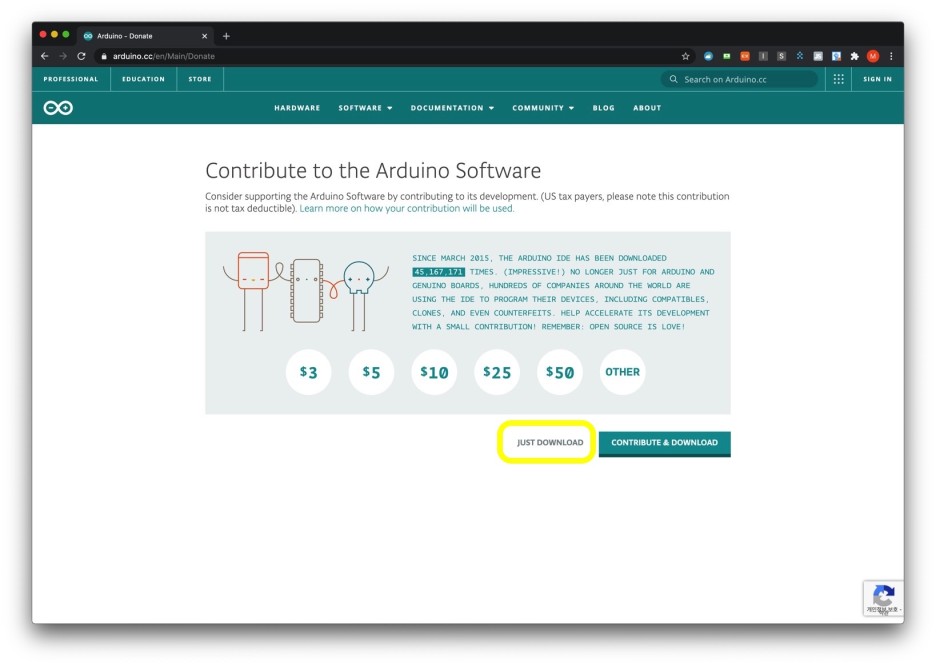Choose the OTHER contribution amount
Viewport: 936px width, 666px height.
point(622,372)
